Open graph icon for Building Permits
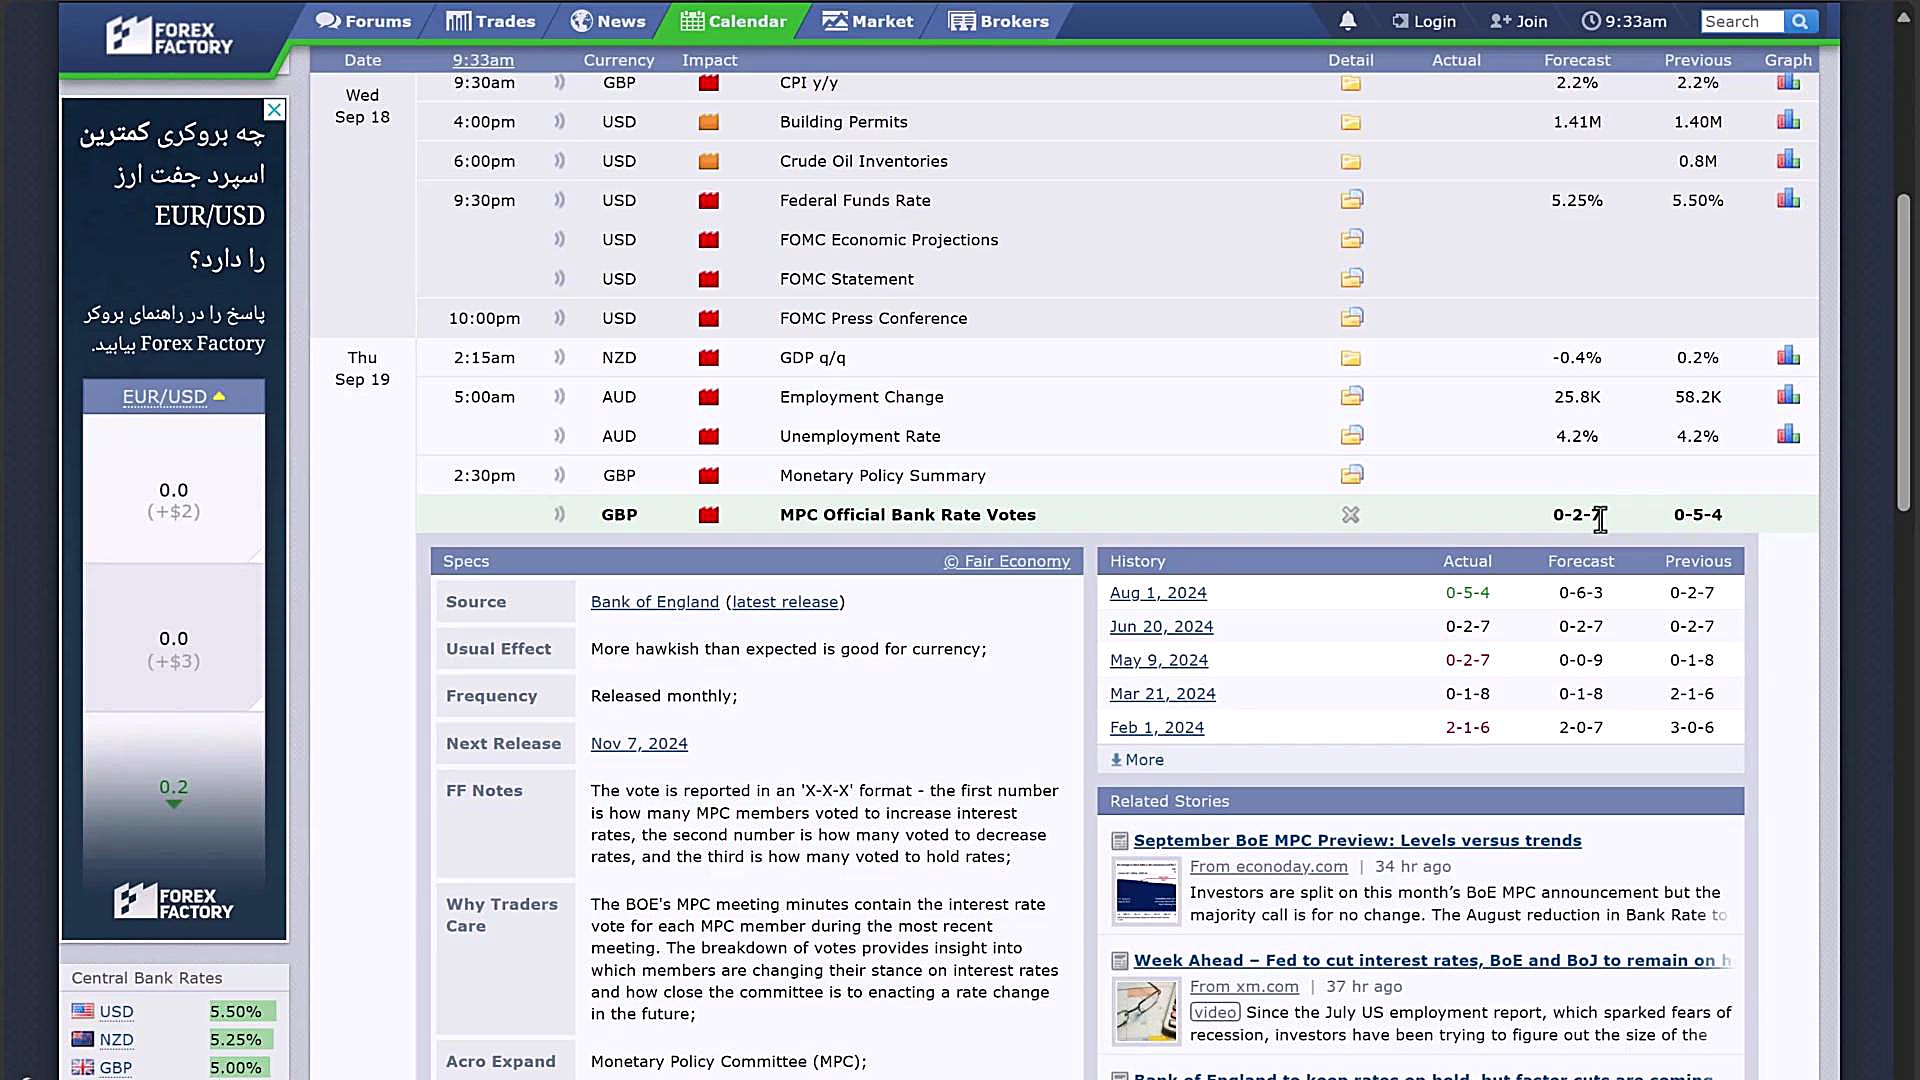1920x1080 pixels. coord(1788,121)
